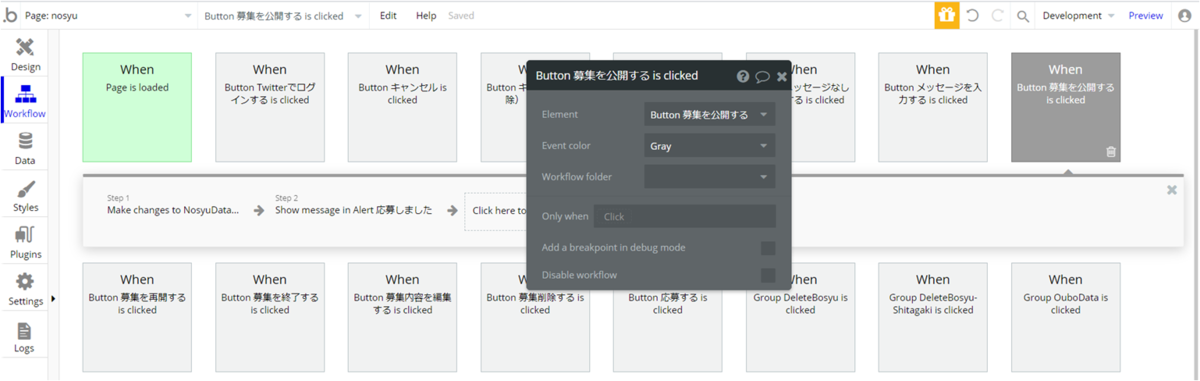Toggle the Disable workflow checkbox
This screenshot has width=1200, height=381.
(768, 275)
